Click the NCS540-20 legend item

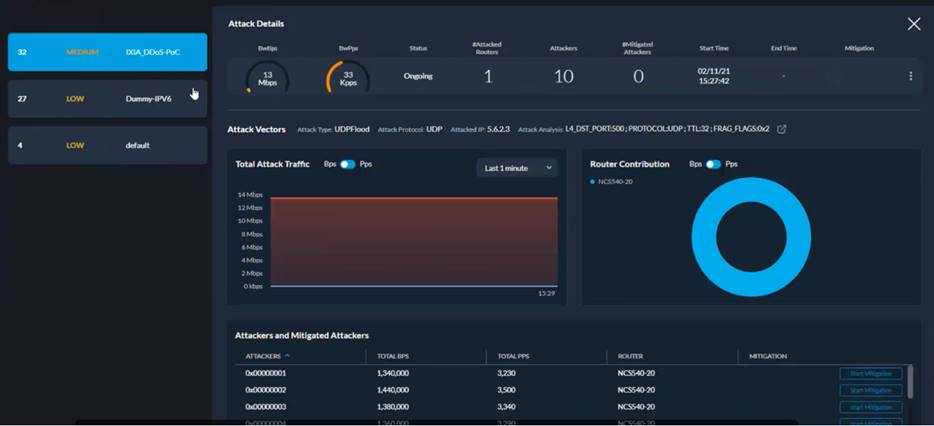612,181
